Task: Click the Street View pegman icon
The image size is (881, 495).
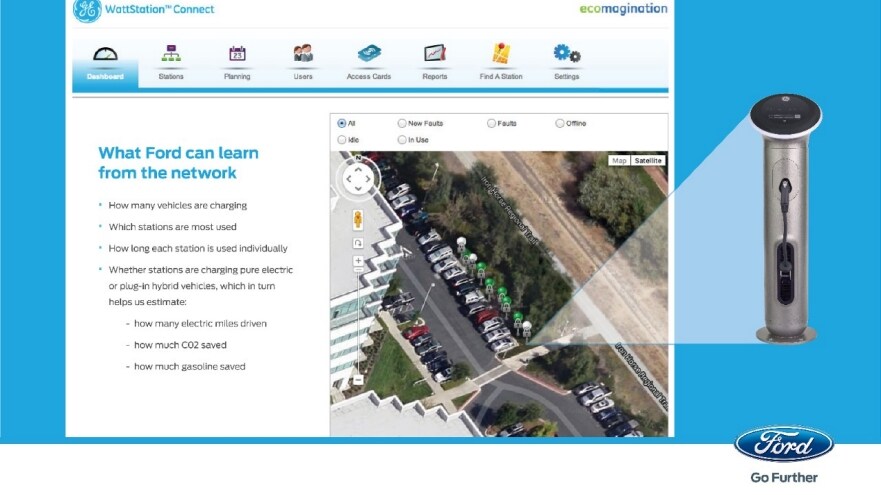Action: point(358,219)
